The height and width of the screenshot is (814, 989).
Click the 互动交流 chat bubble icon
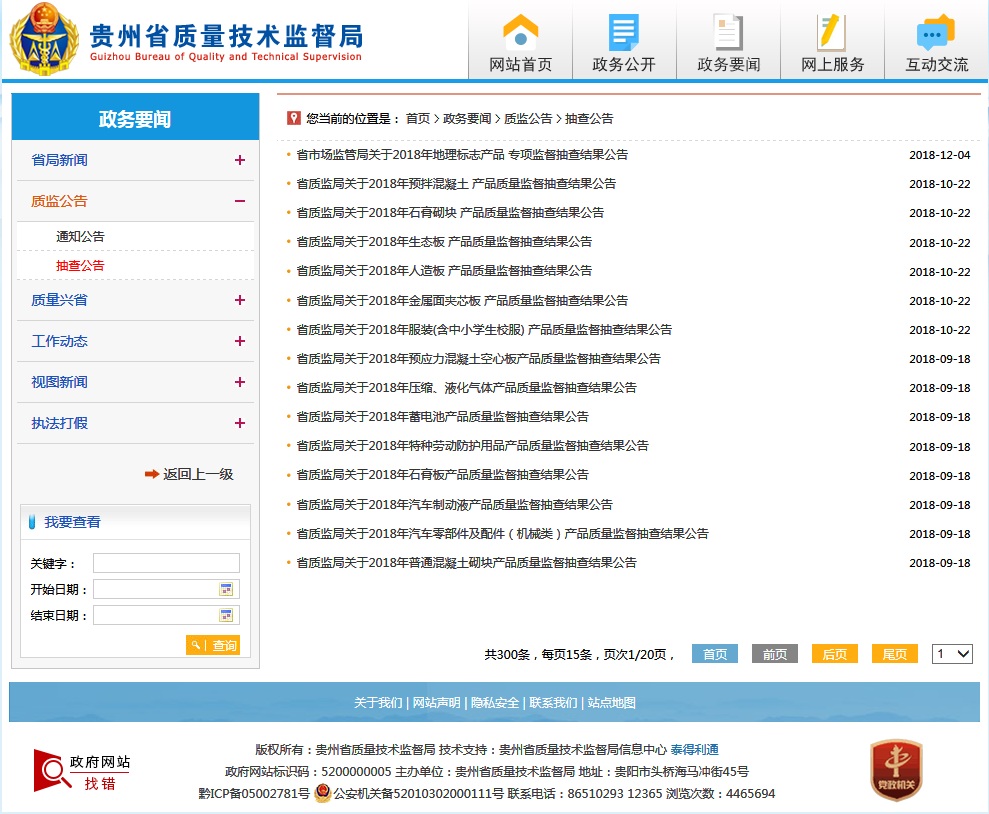[936, 32]
